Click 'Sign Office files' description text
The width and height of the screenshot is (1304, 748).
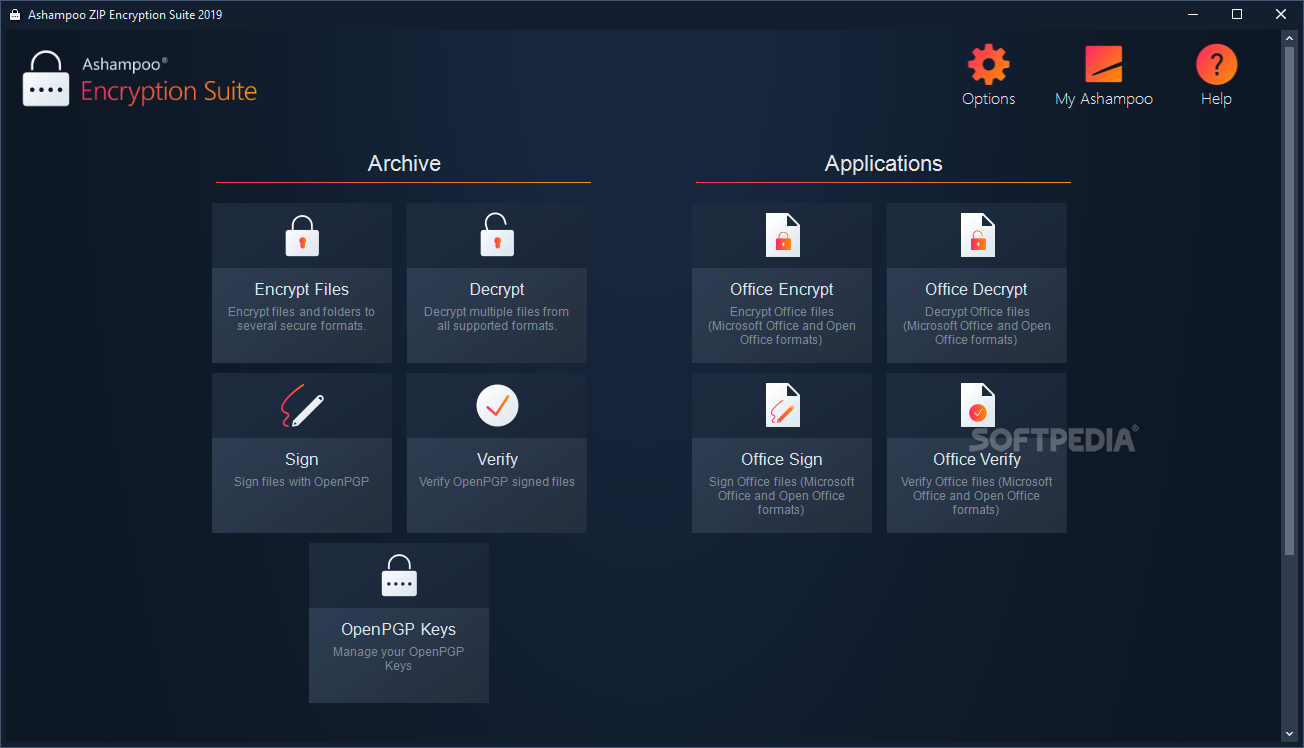[782, 496]
